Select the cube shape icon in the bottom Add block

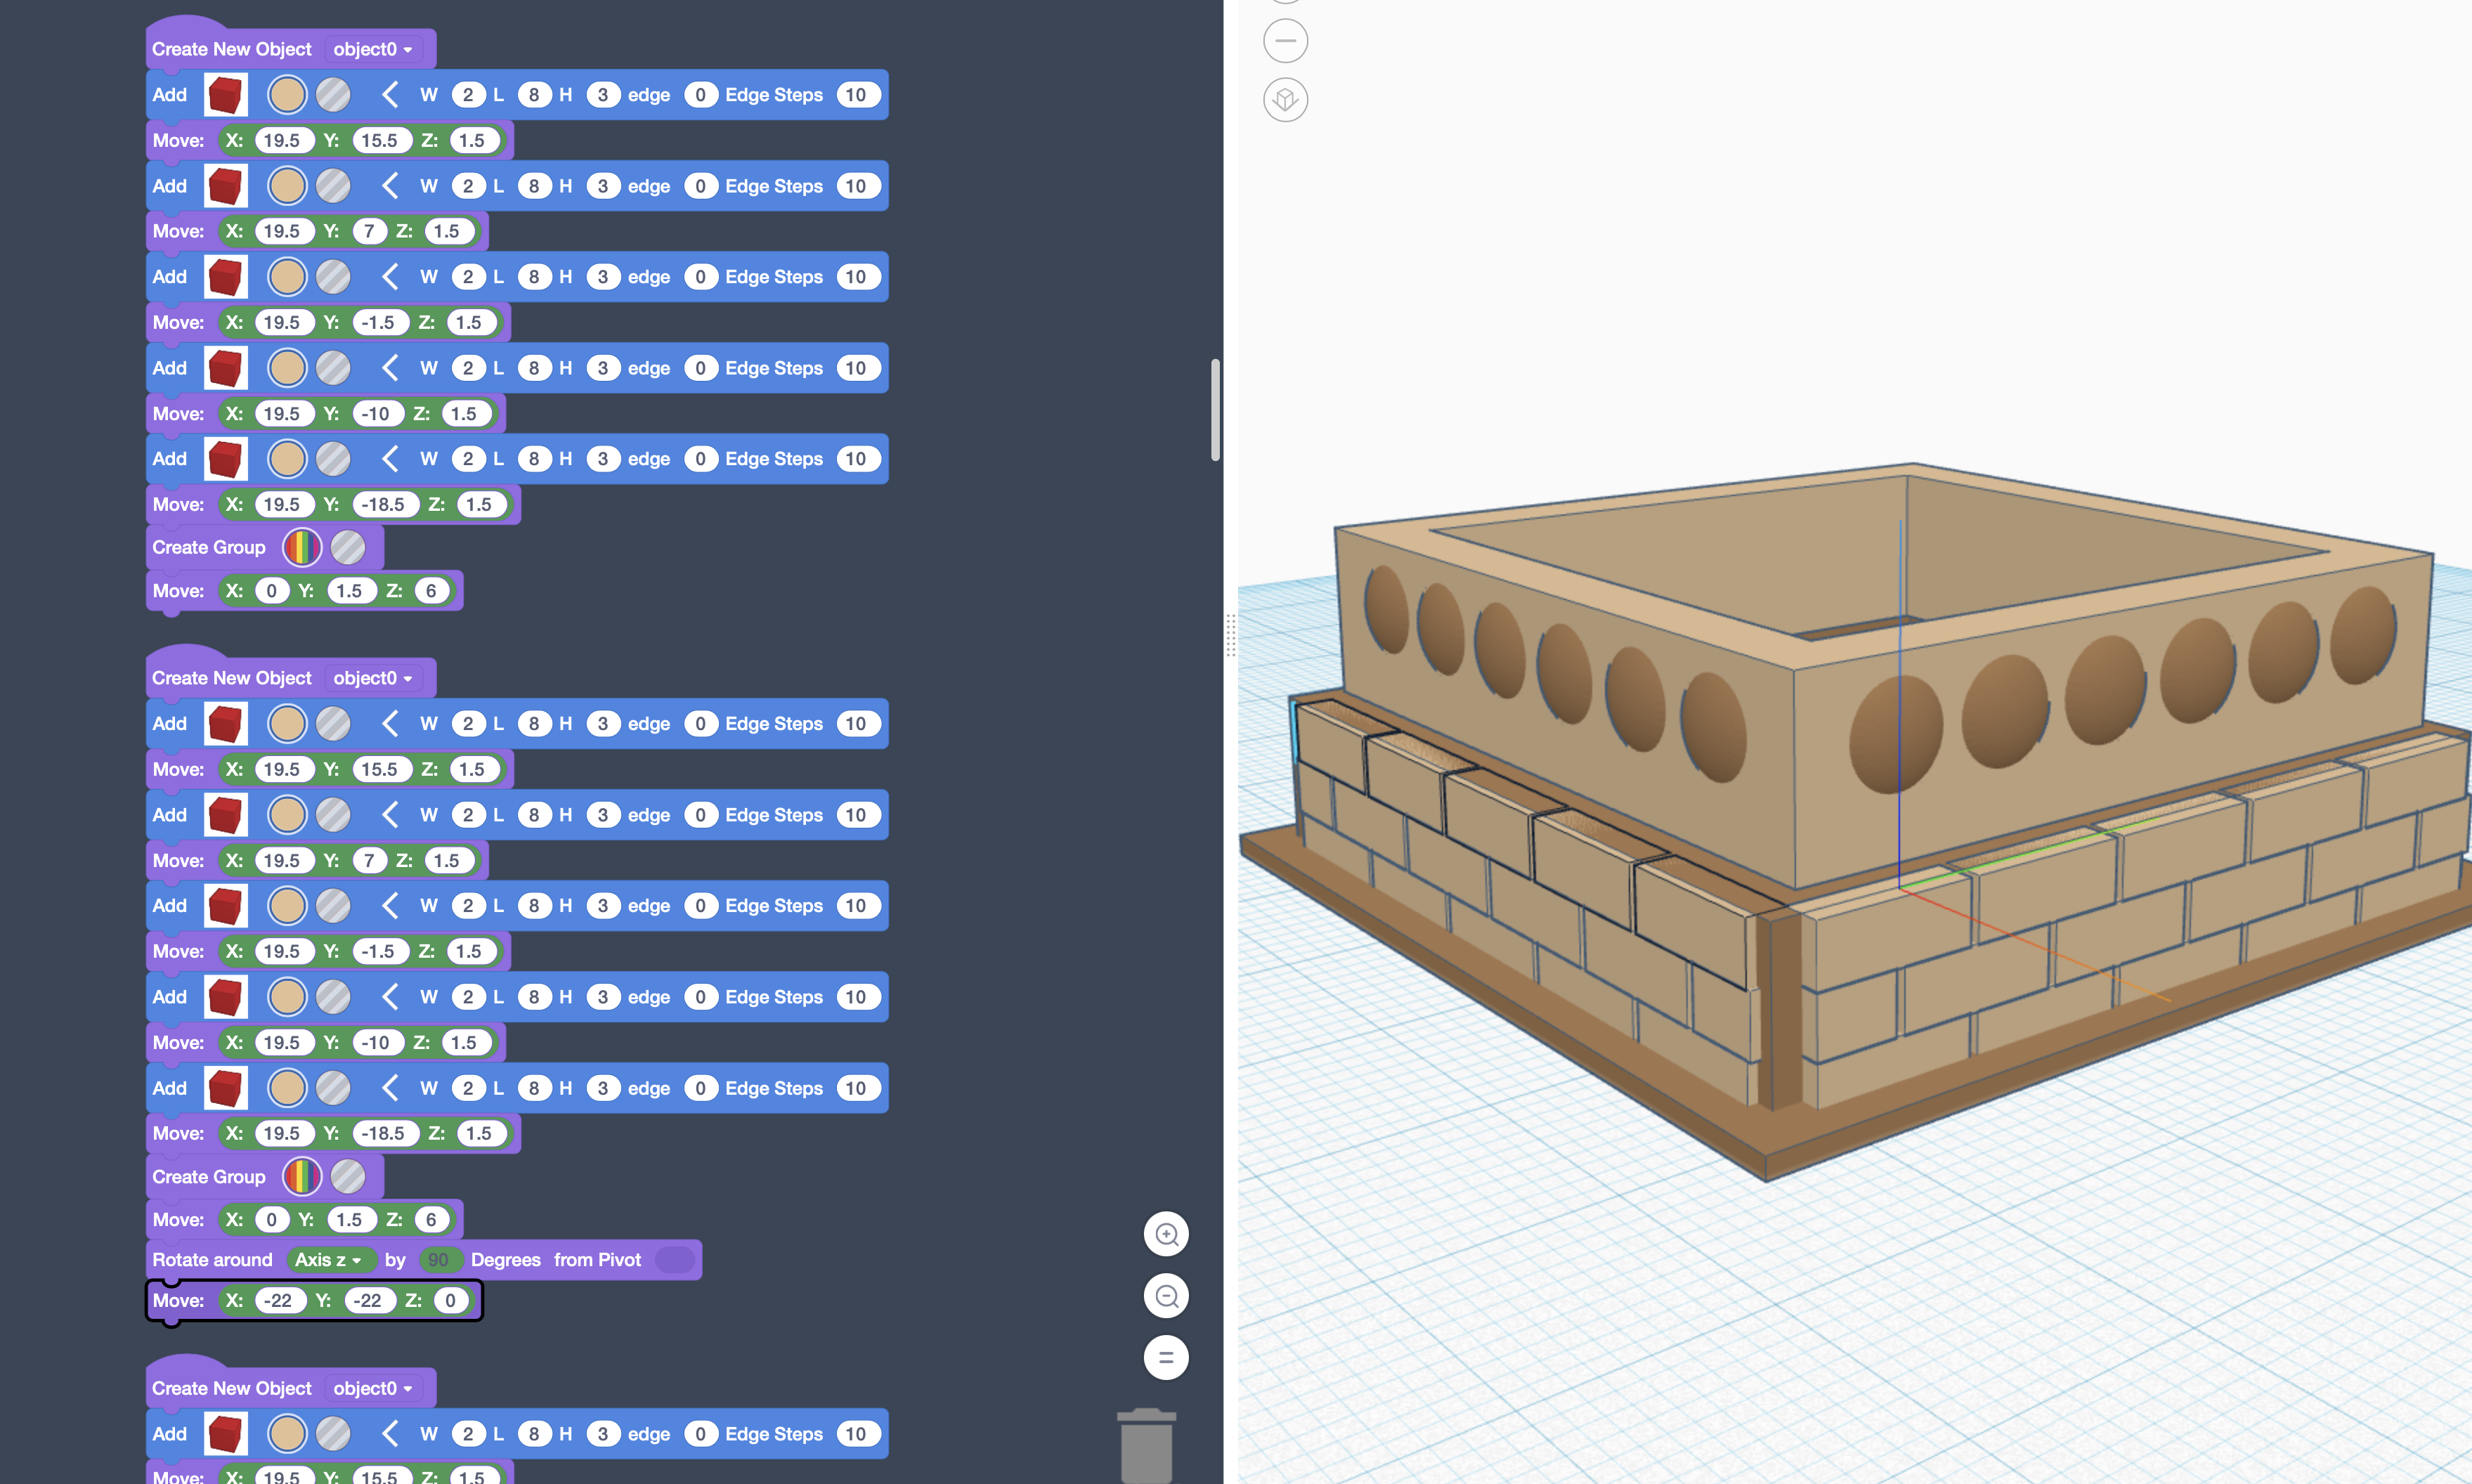pyautogui.click(x=225, y=1432)
